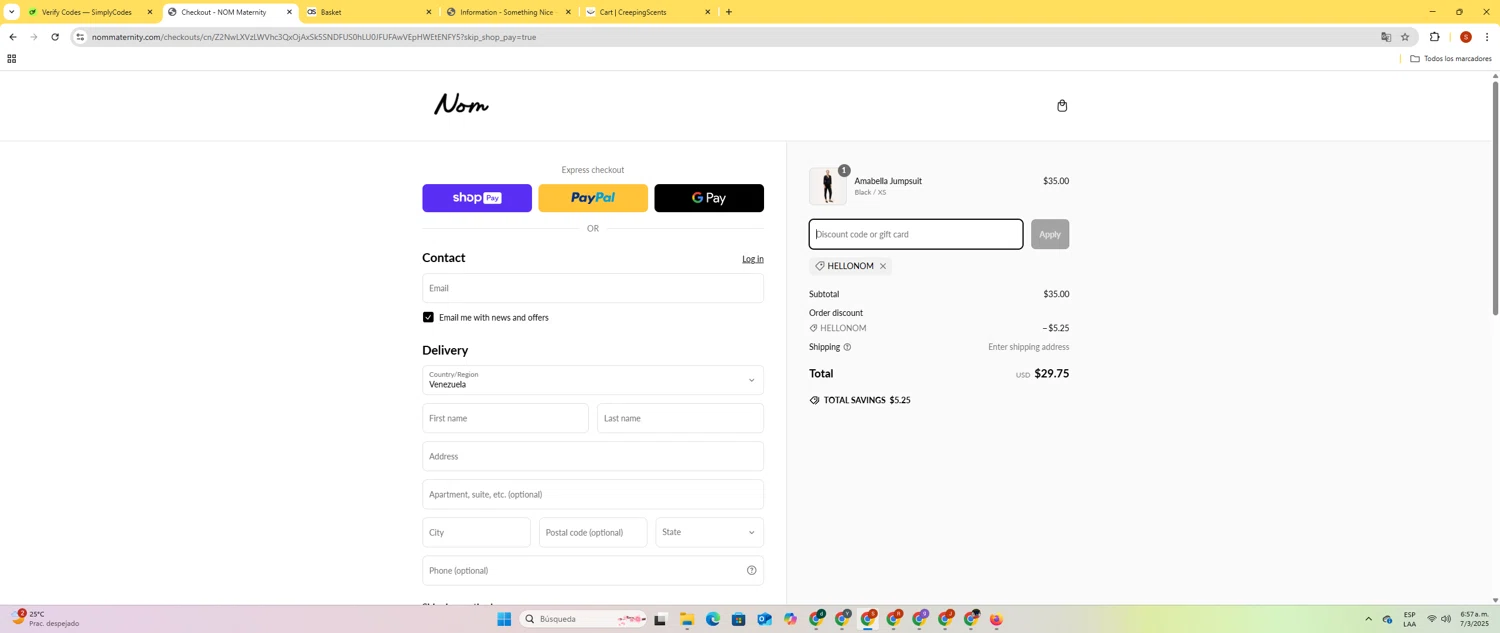View site information icon in address bar
This screenshot has height=633, width=1500.
(x=80, y=37)
